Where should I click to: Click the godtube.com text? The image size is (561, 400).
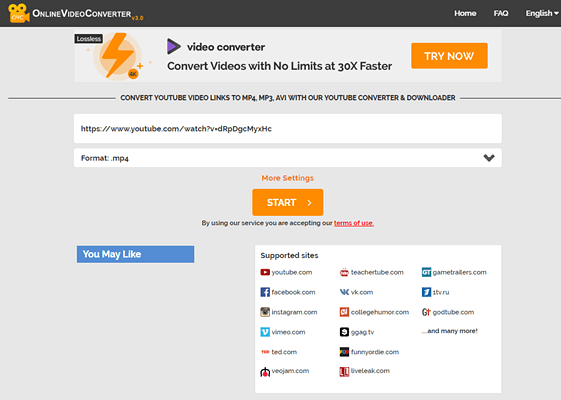coord(453,312)
